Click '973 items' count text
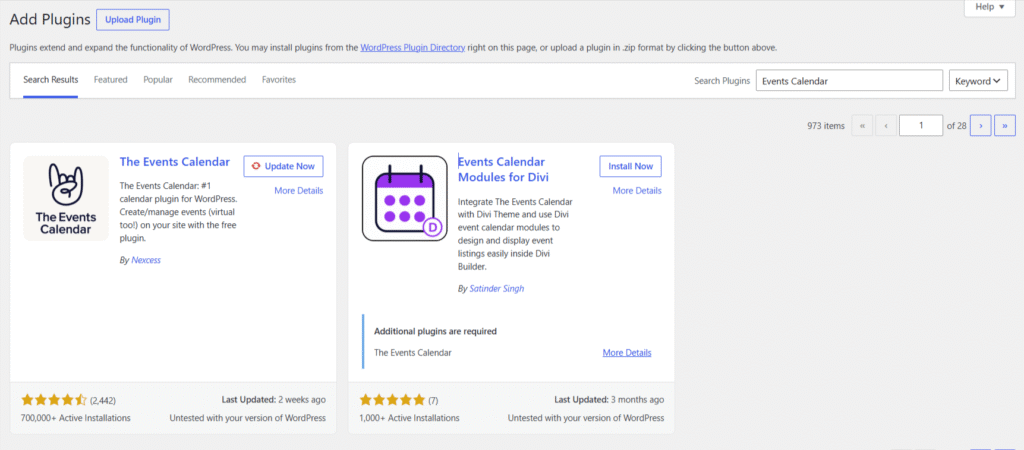The image size is (1024, 450). [826, 126]
